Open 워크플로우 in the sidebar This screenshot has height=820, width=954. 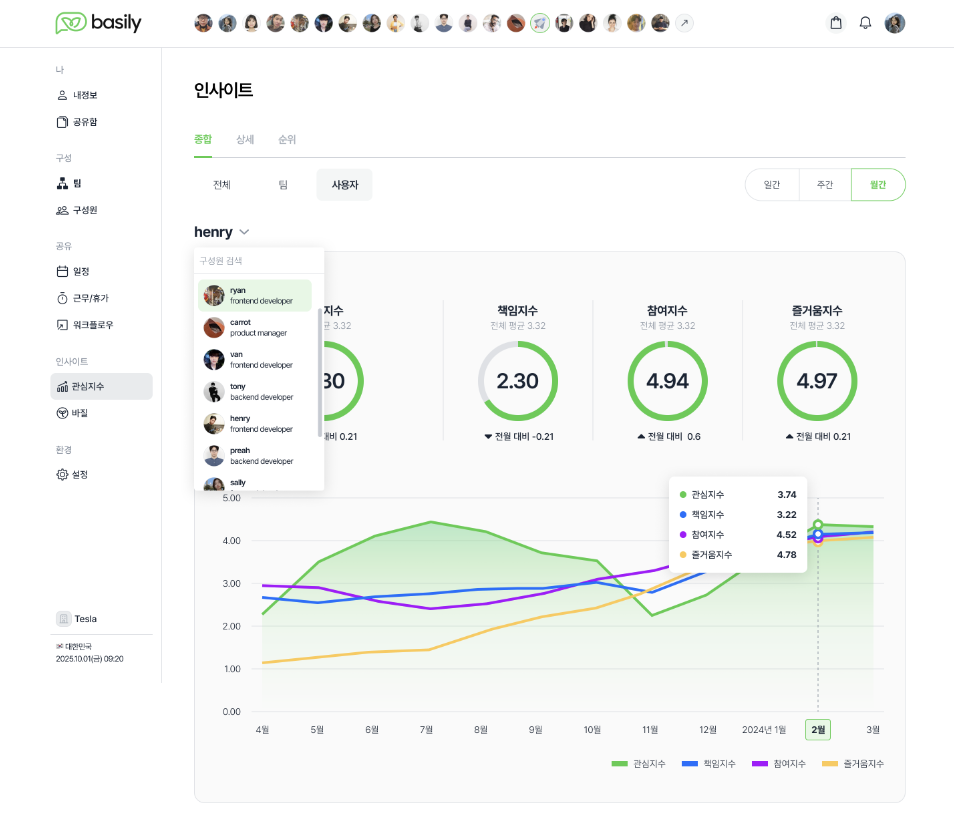(x=85, y=325)
